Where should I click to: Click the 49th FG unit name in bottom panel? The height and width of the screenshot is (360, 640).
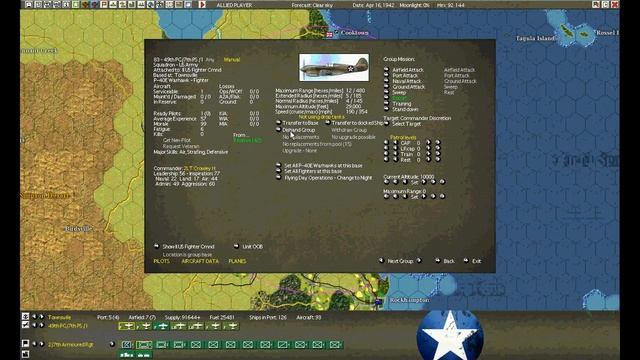[68, 326]
